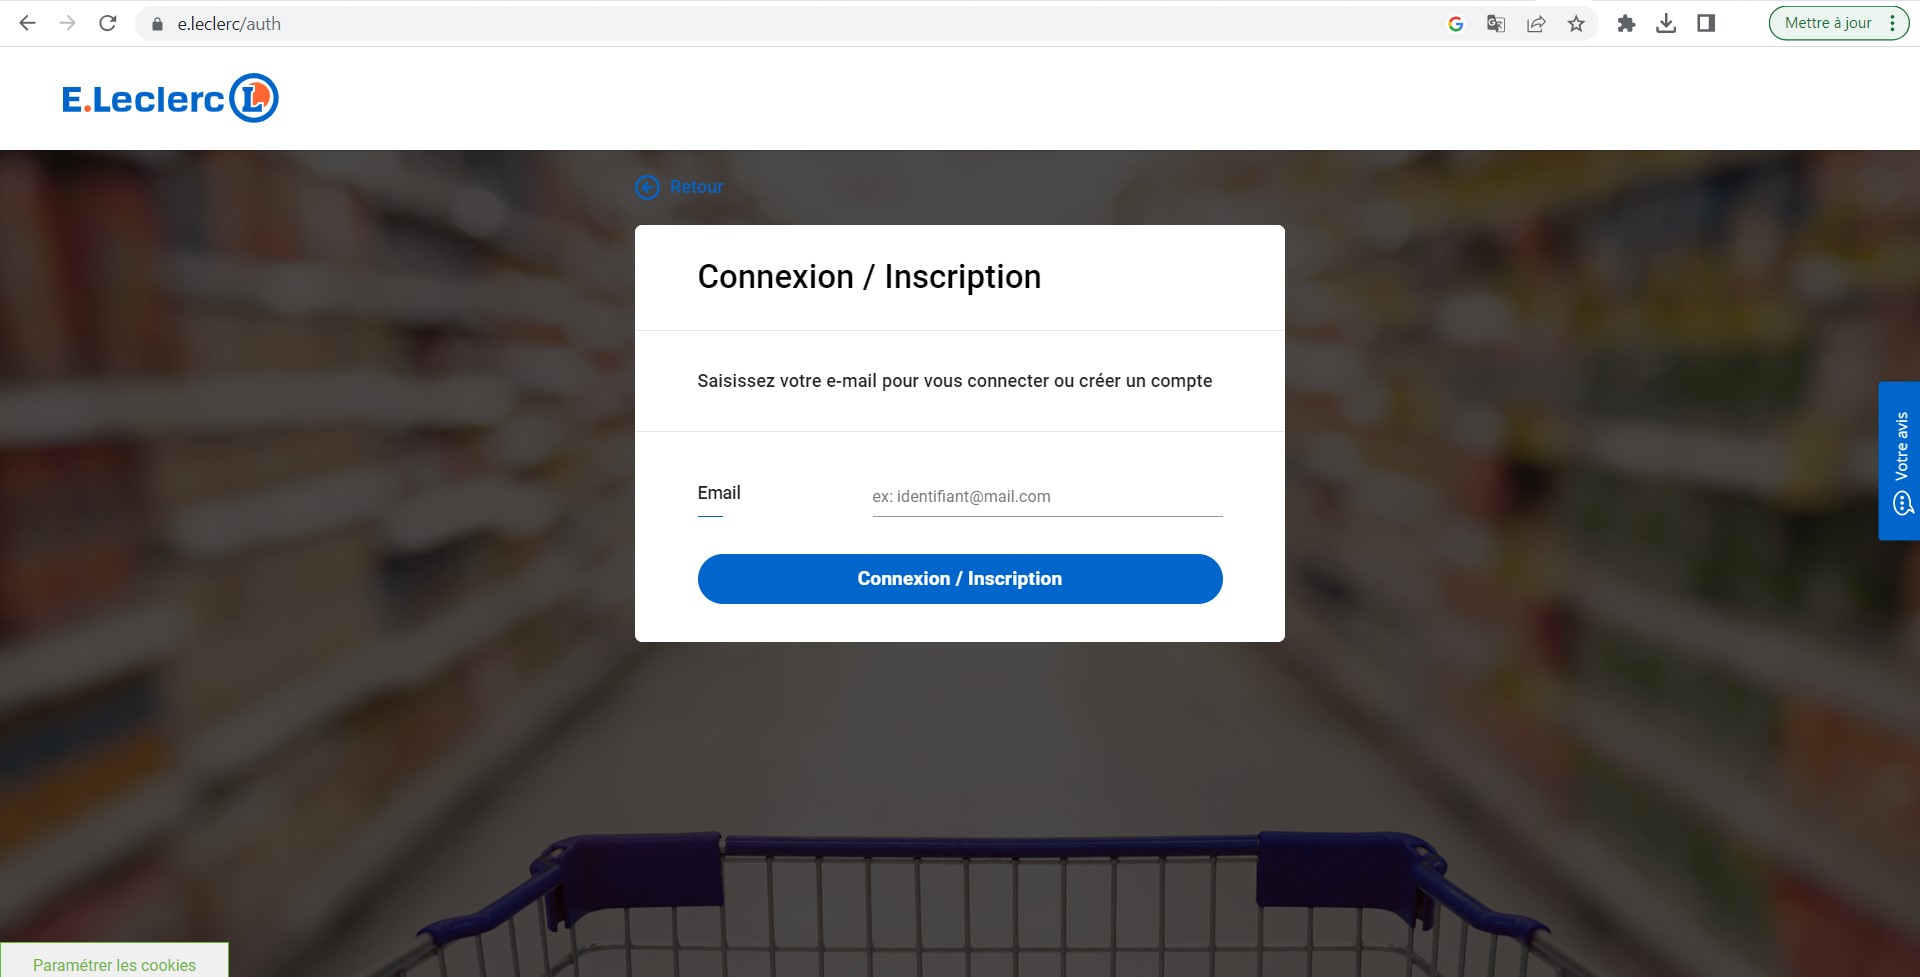This screenshot has height=977, width=1920.
Task: Open the translate page icon
Action: click(x=1496, y=24)
